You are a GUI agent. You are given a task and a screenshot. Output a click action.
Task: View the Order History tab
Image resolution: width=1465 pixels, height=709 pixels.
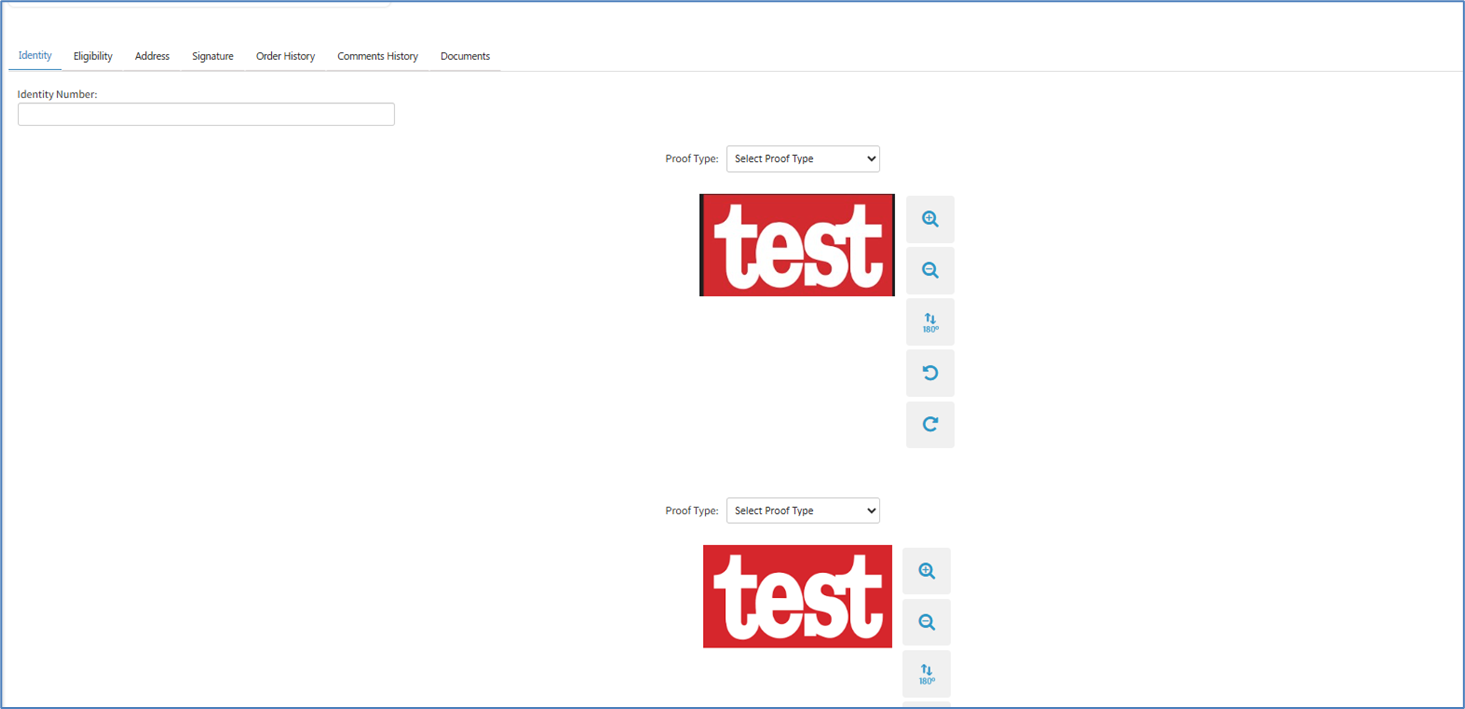[285, 56]
